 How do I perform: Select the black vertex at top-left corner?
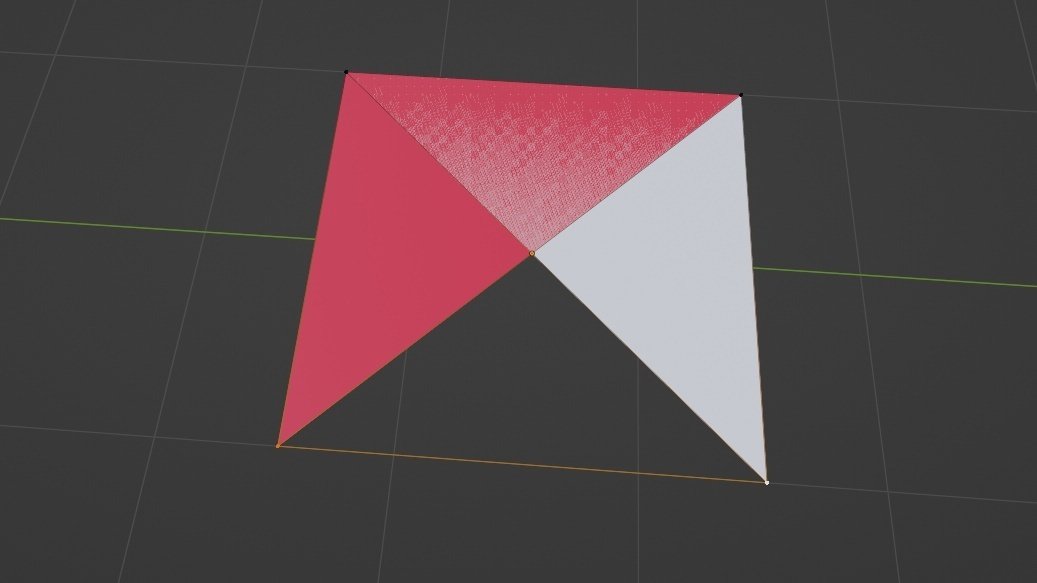(x=346, y=71)
